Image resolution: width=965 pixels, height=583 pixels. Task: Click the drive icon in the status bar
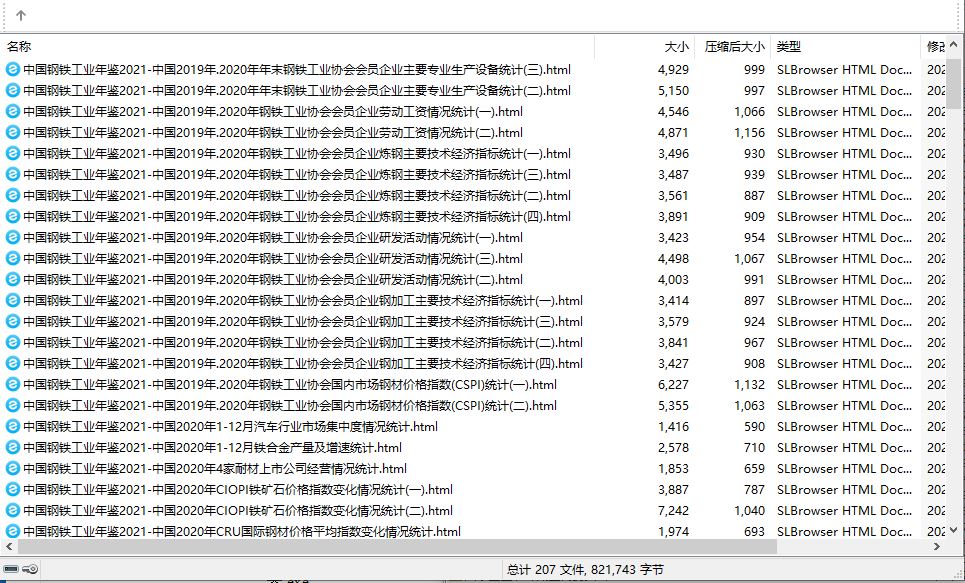point(11,569)
